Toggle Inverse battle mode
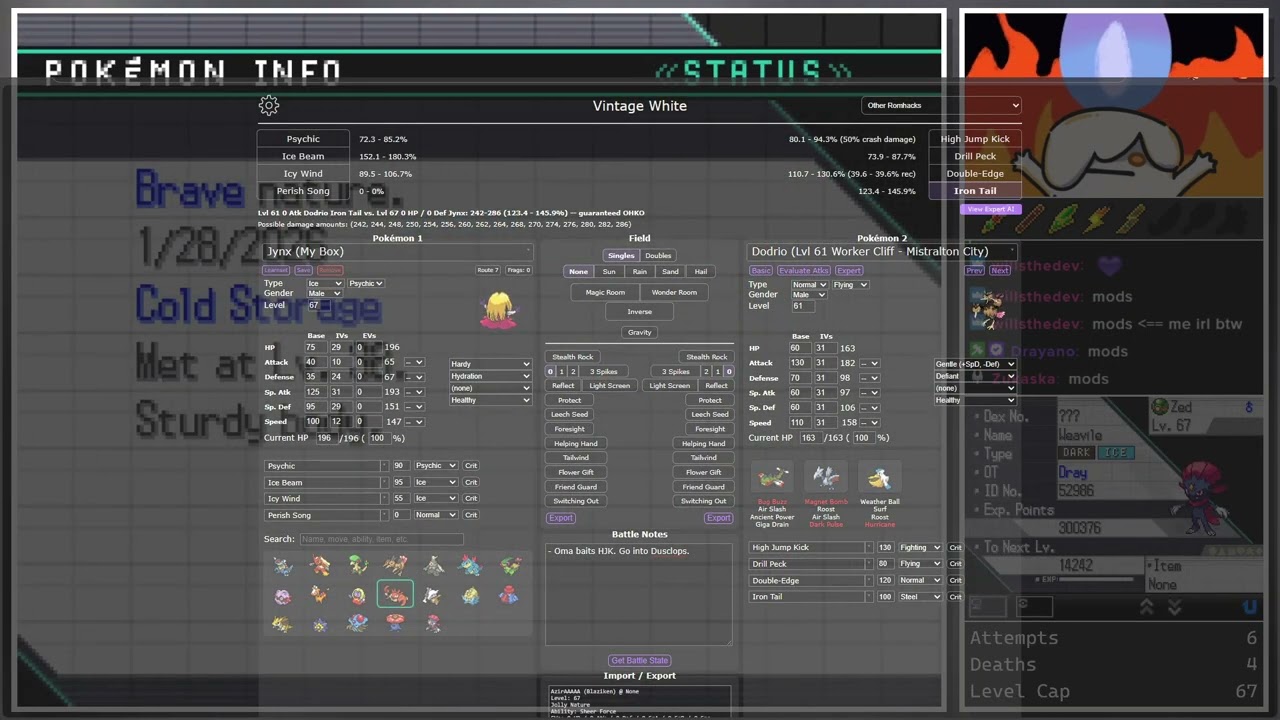The image size is (1280, 720). (640, 311)
